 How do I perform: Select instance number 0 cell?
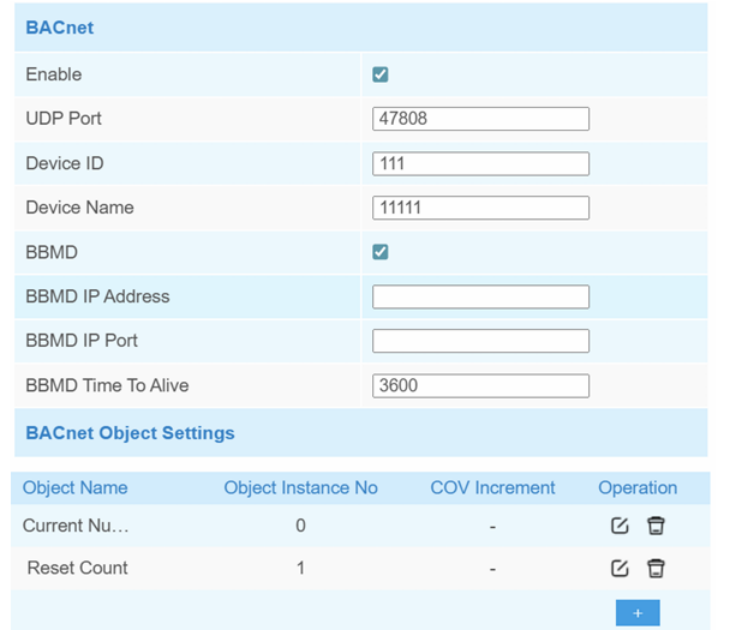point(301,526)
